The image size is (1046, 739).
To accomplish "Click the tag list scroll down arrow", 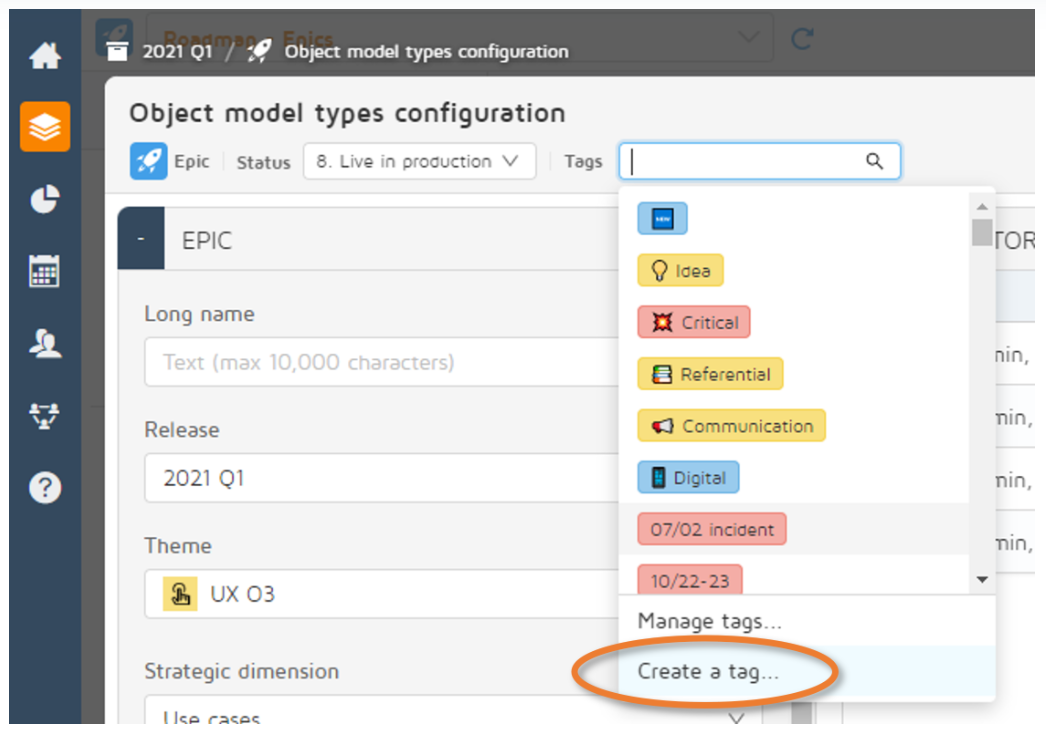I will pyautogui.click(x=981, y=580).
